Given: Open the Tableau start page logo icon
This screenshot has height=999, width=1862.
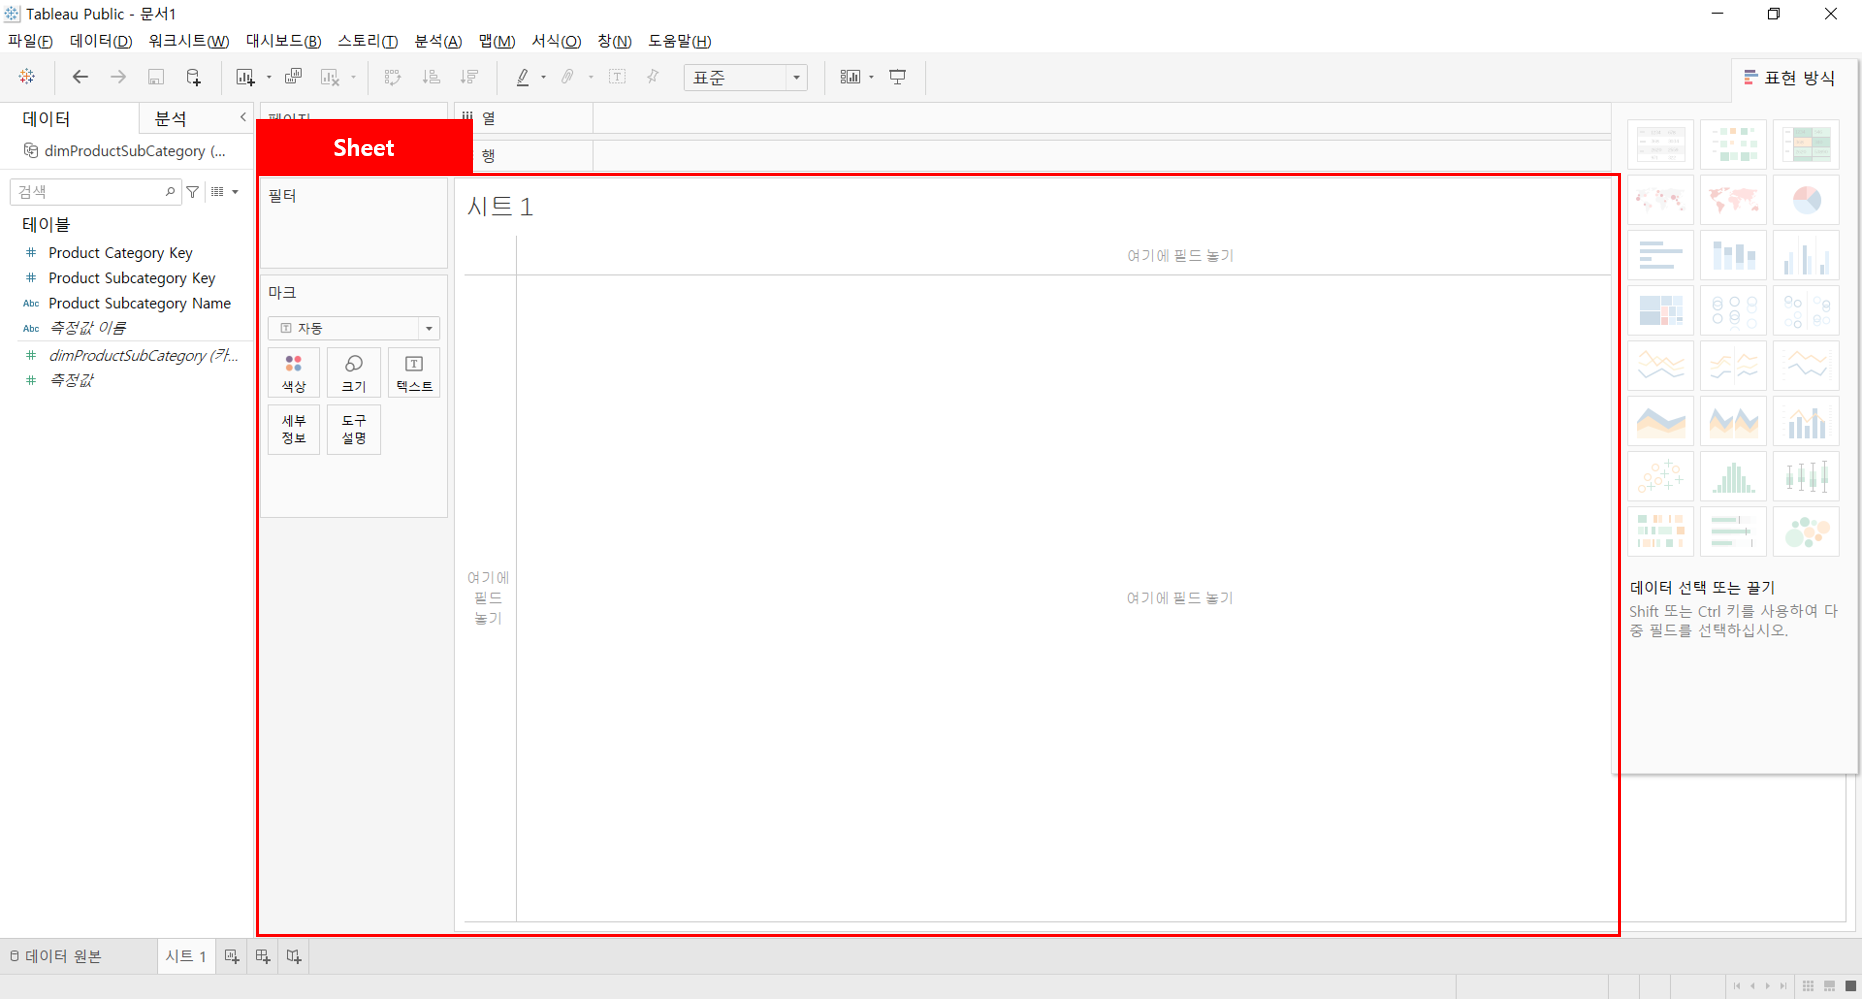Looking at the screenshot, I should 27,77.
